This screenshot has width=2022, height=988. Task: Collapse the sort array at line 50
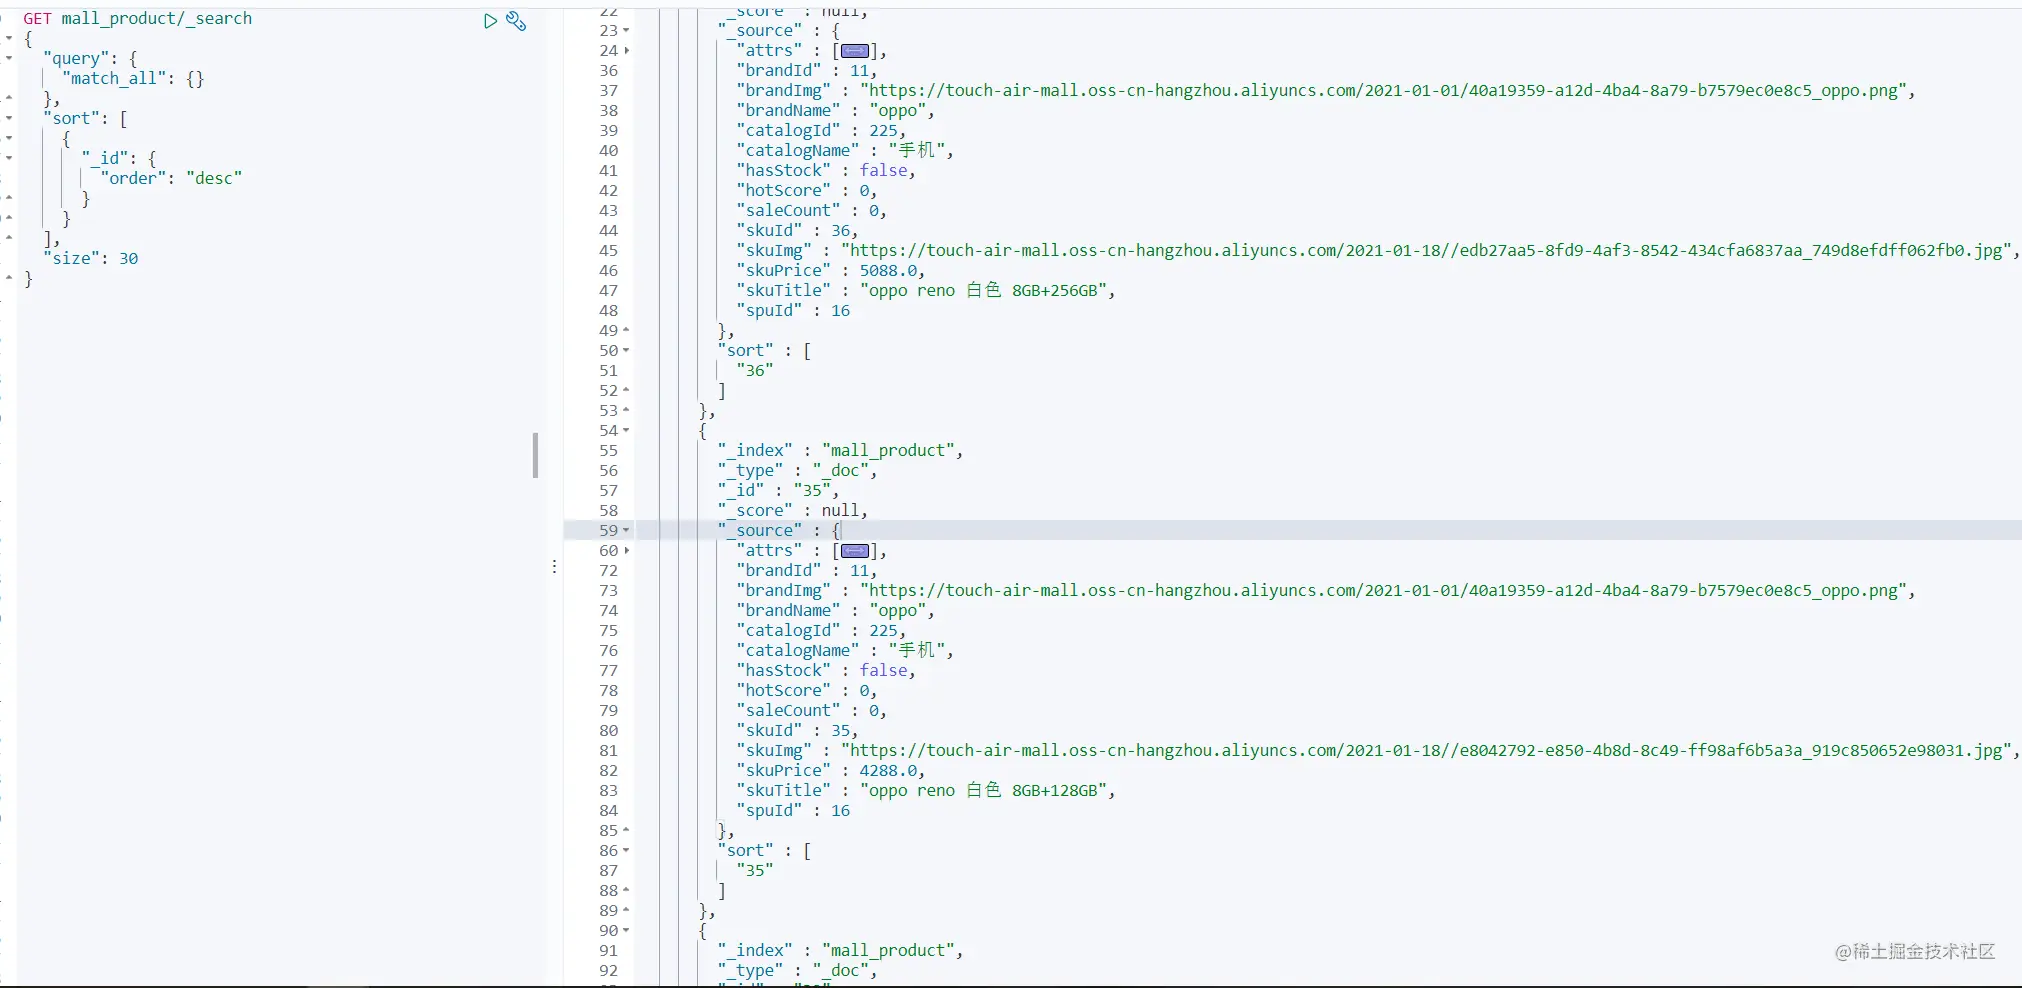pos(626,351)
